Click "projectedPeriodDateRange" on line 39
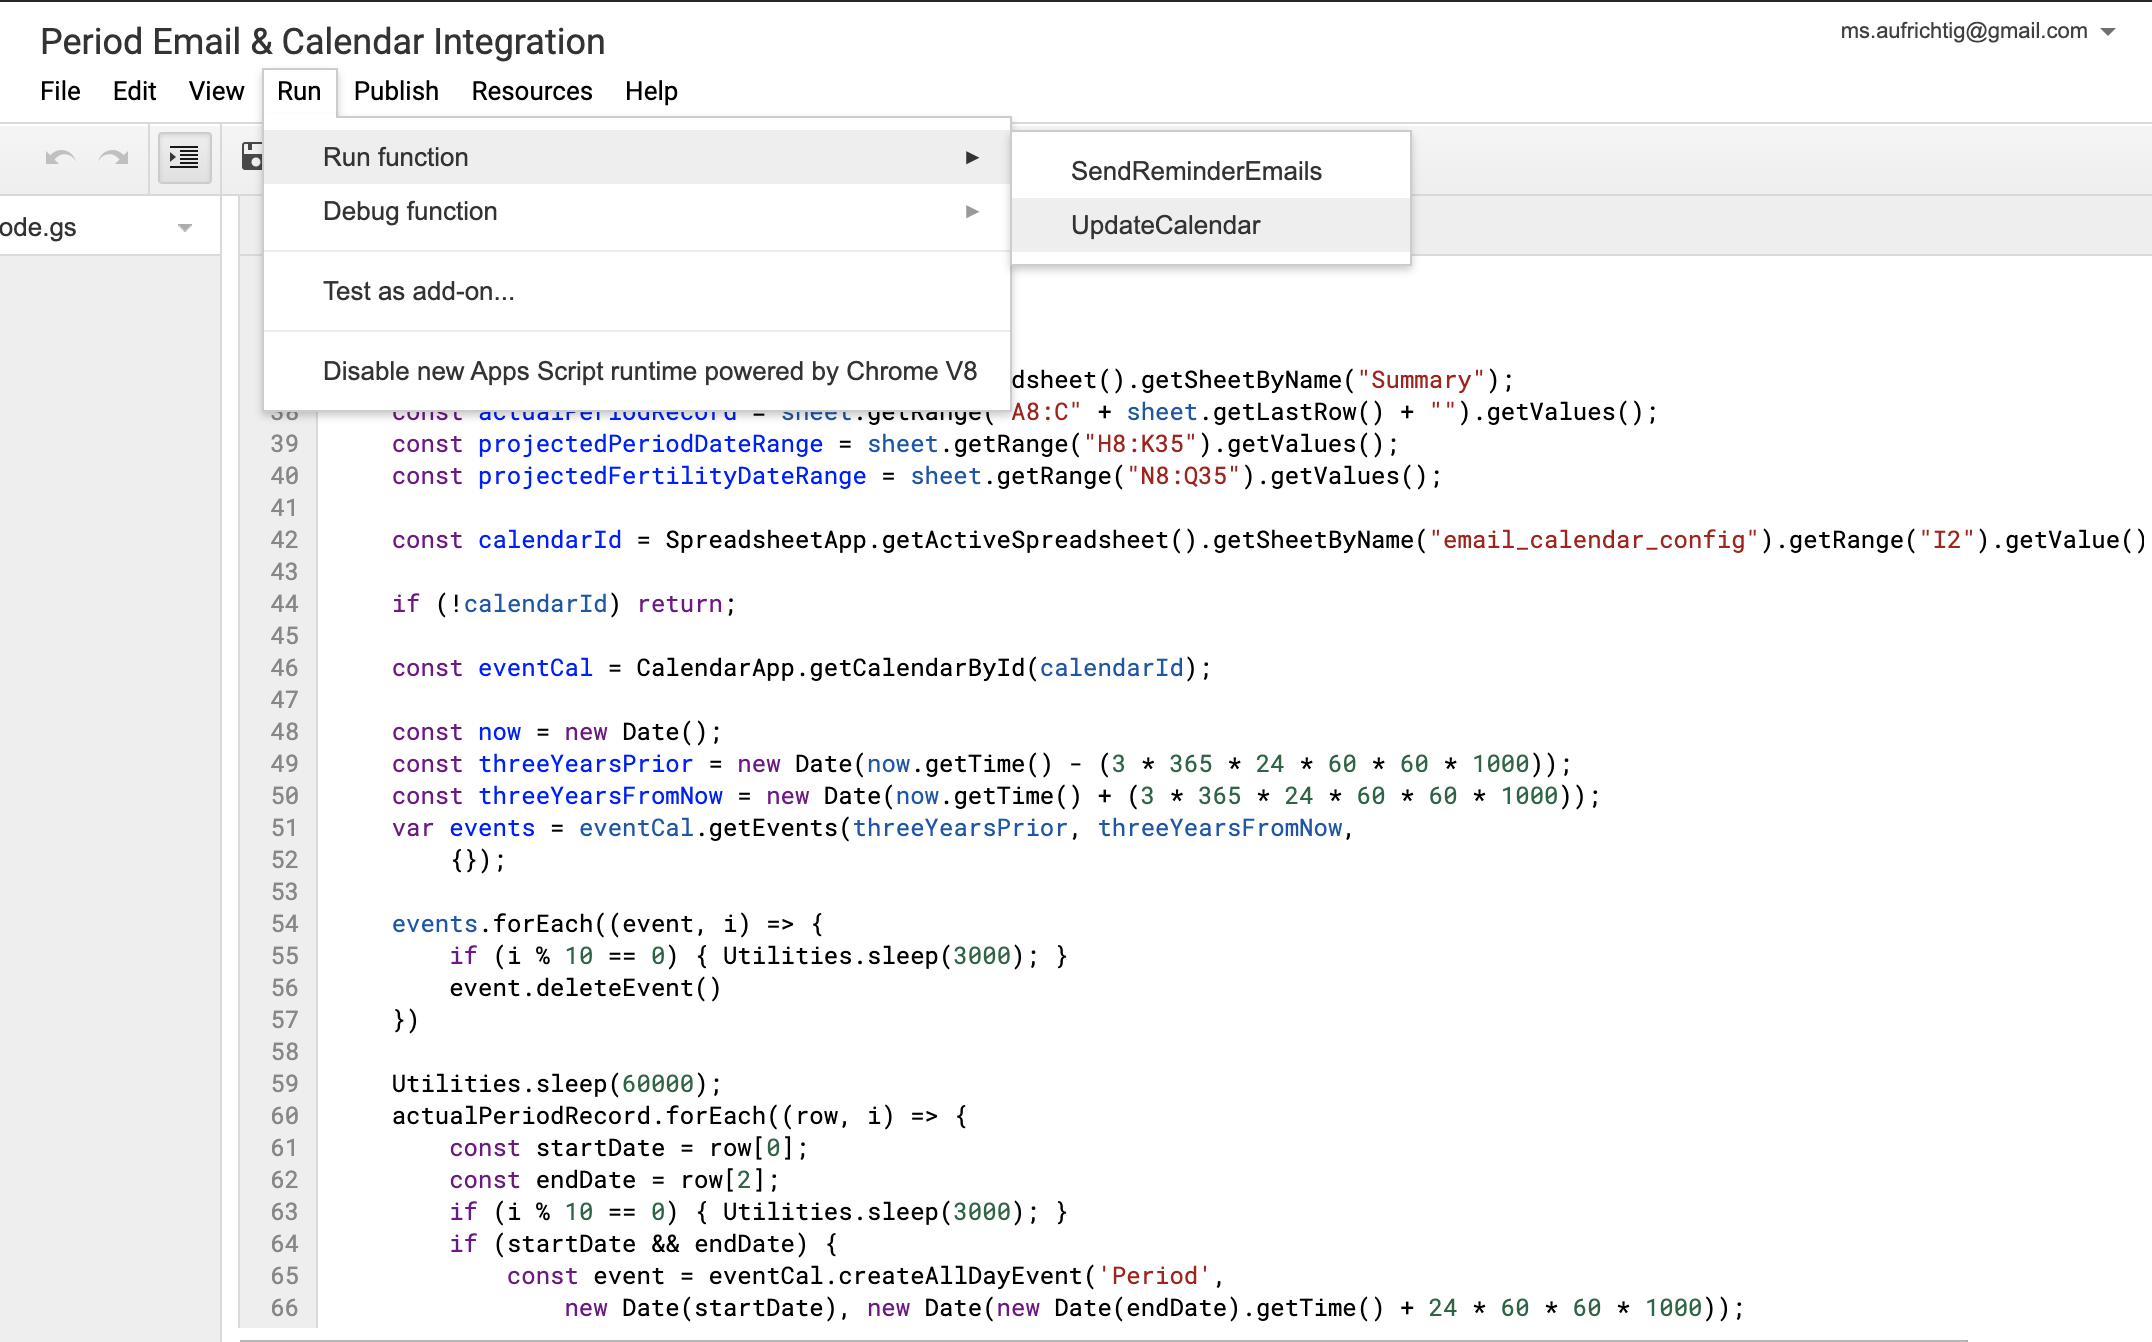 pyautogui.click(x=650, y=444)
